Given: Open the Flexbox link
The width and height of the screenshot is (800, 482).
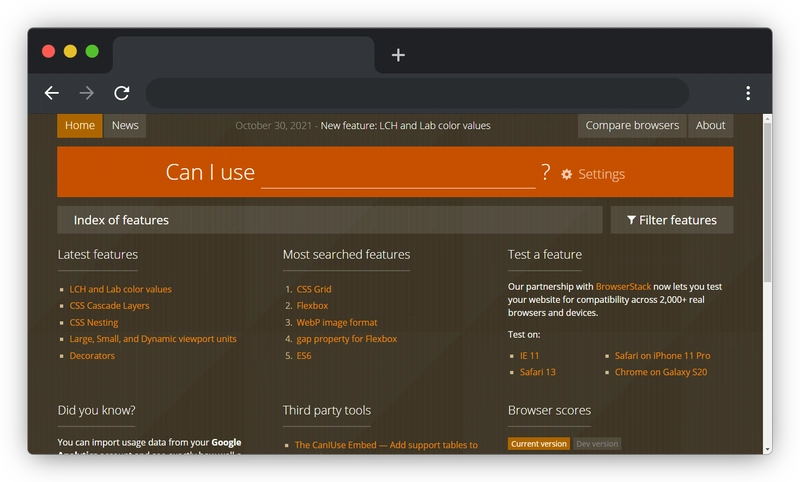Looking at the screenshot, I should 312,306.
